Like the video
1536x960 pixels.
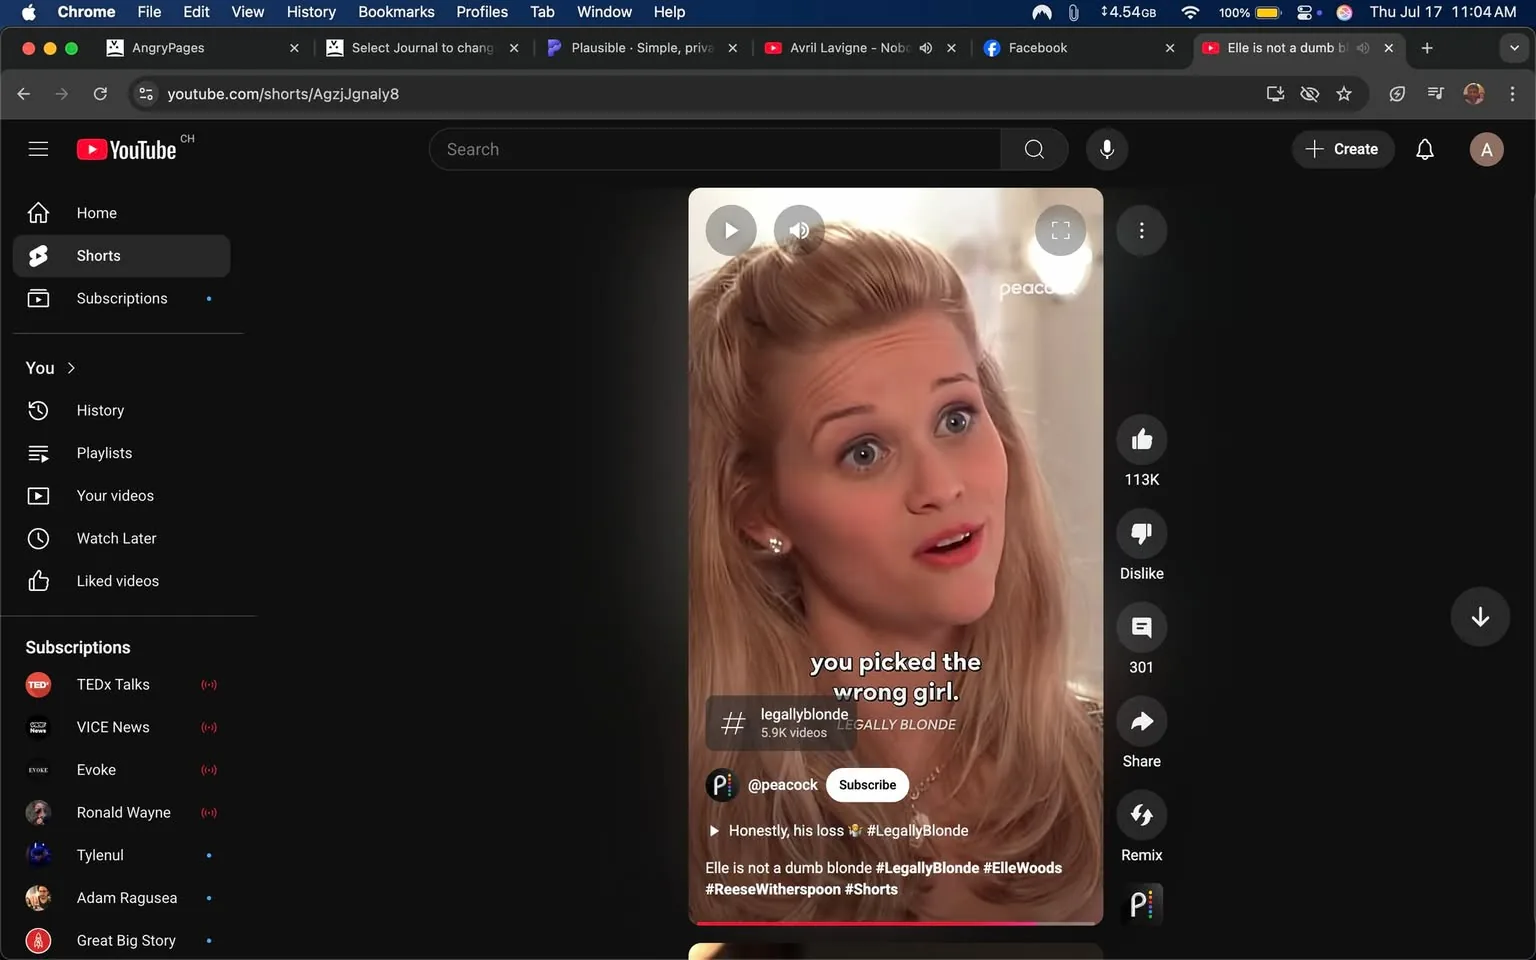point(1141,439)
